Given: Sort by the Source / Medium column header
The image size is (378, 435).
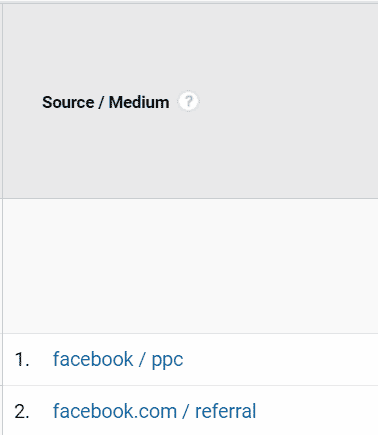Looking at the screenshot, I should point(105,102).
